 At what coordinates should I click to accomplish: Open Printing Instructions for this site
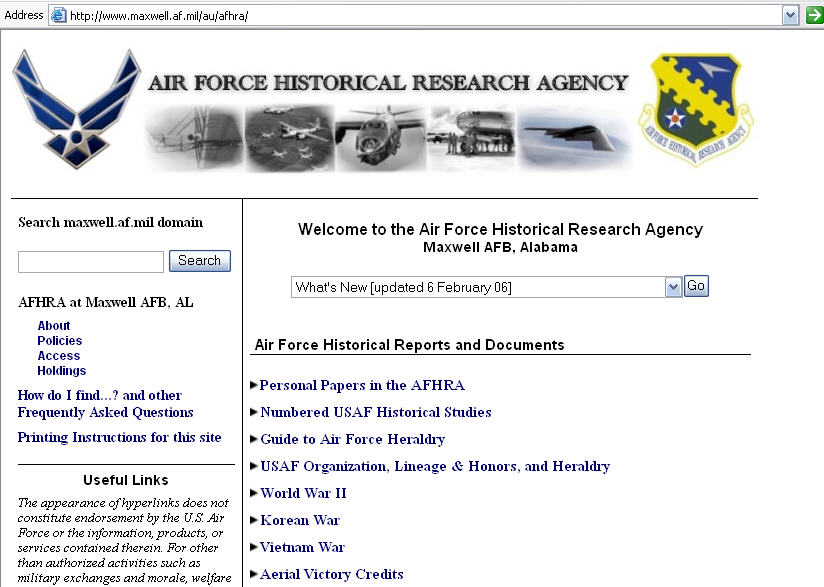tap(119, 437)
